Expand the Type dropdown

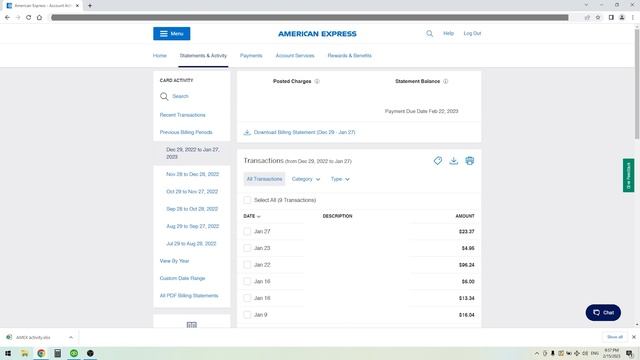click(x=340, y=179)
